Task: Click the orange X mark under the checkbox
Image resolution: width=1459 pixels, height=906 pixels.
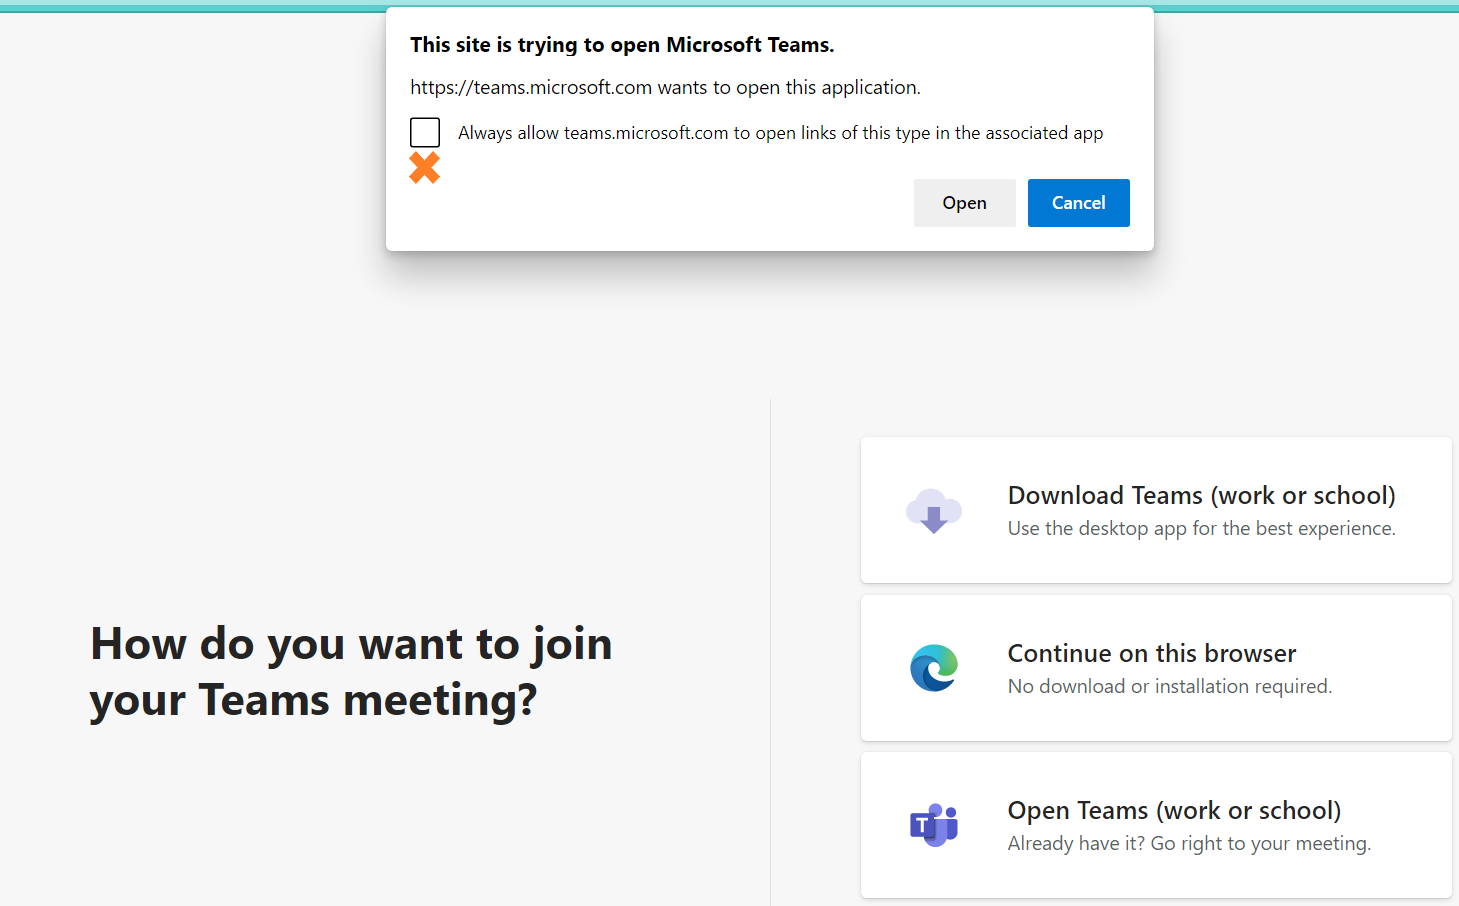Action: point(425,168)
